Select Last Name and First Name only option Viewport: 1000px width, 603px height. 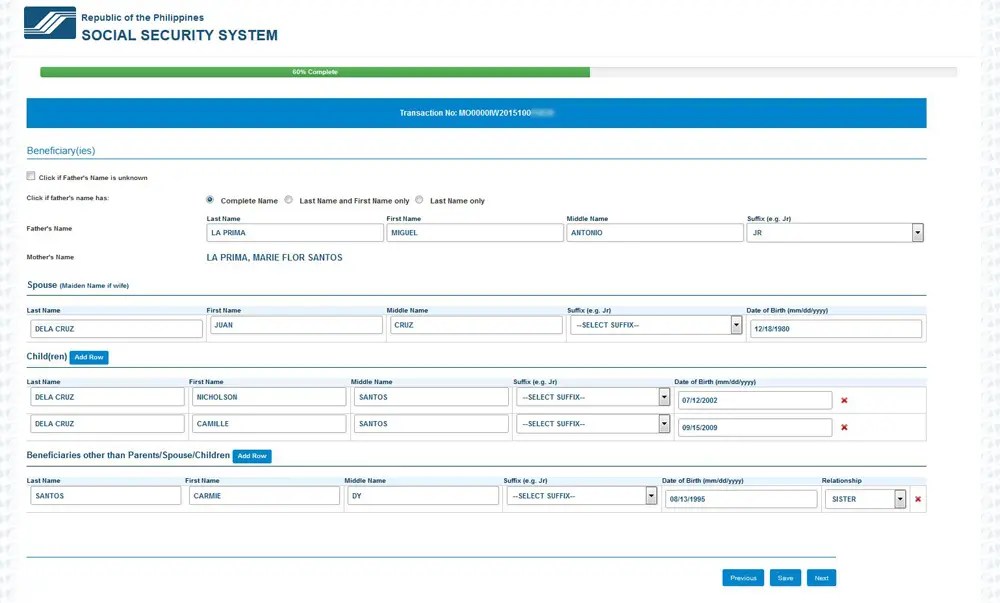click(x=288, y=200)
